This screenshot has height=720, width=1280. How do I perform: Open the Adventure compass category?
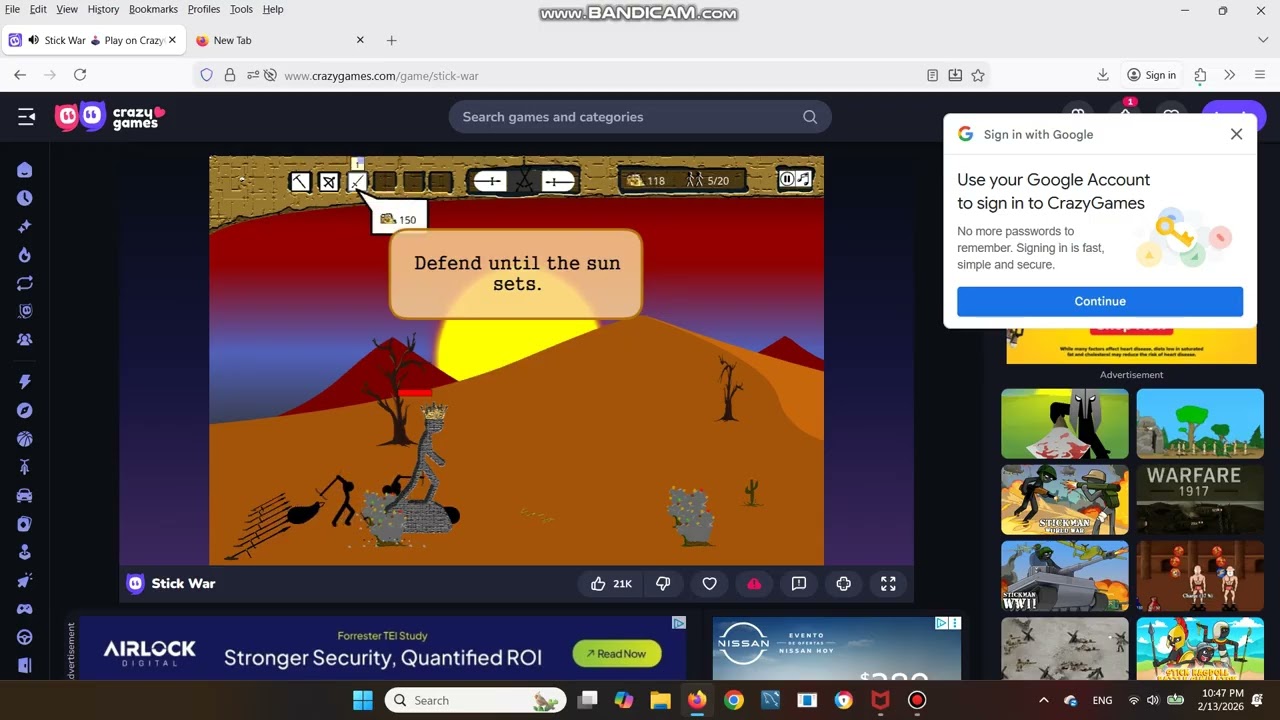25,410
